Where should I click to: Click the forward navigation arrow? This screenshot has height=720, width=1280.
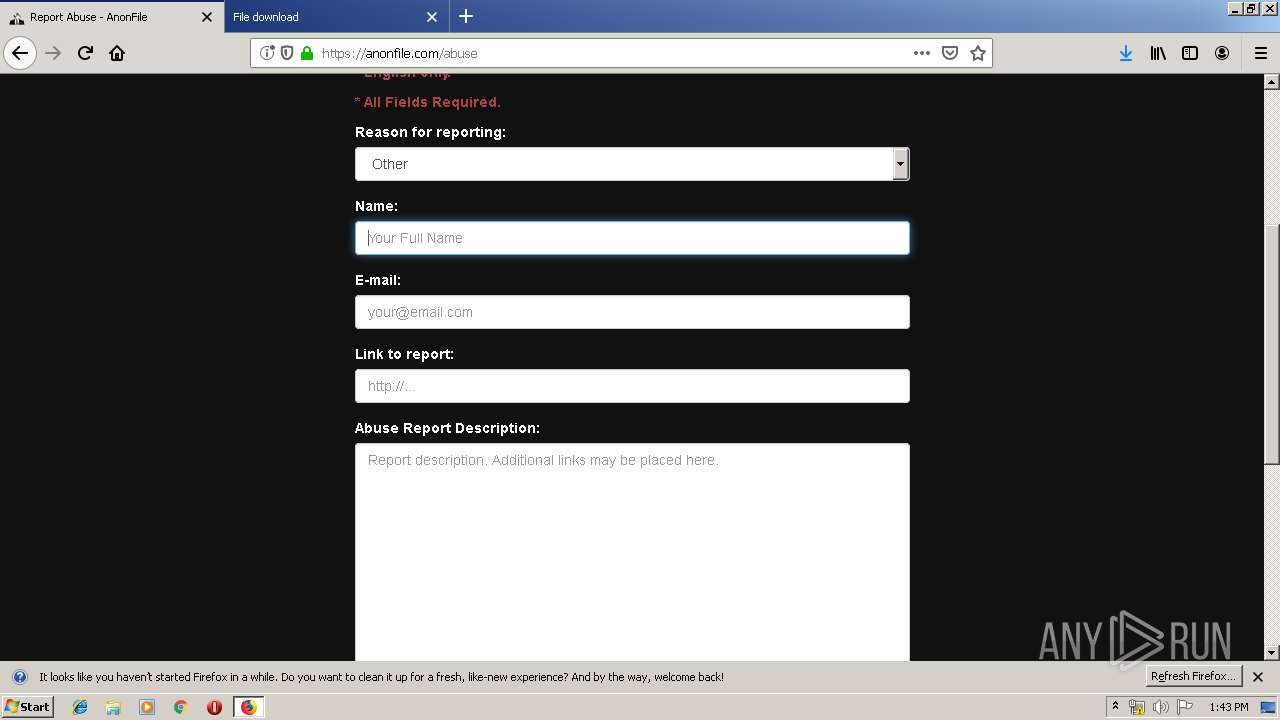pyautogui.click(x=54, y=53)
